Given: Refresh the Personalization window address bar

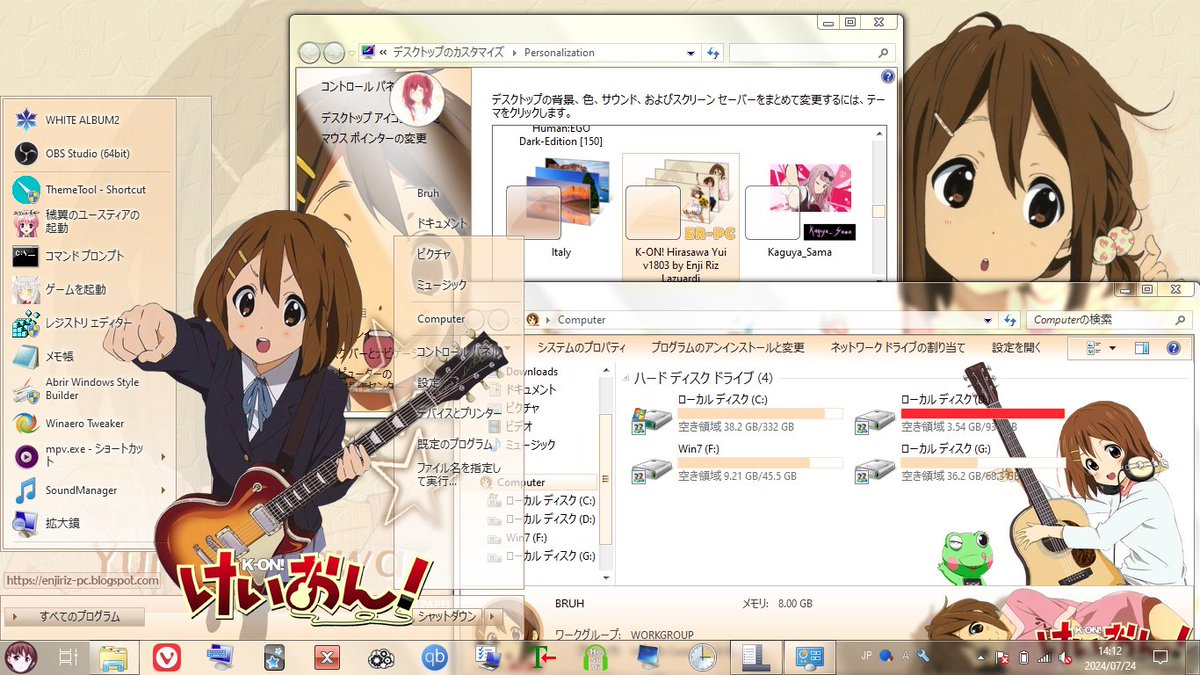Looking at the screenshot, I should pos(713,53).
